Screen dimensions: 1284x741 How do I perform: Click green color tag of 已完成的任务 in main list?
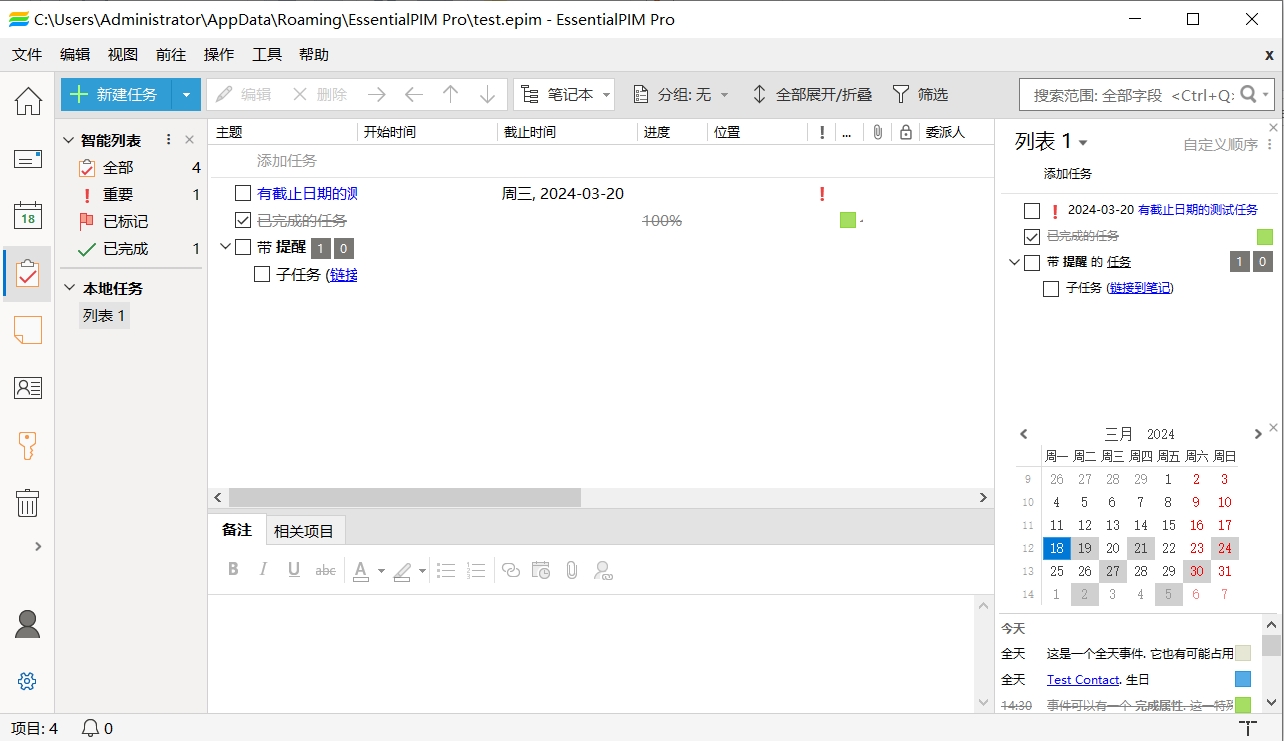pos(848,220)
